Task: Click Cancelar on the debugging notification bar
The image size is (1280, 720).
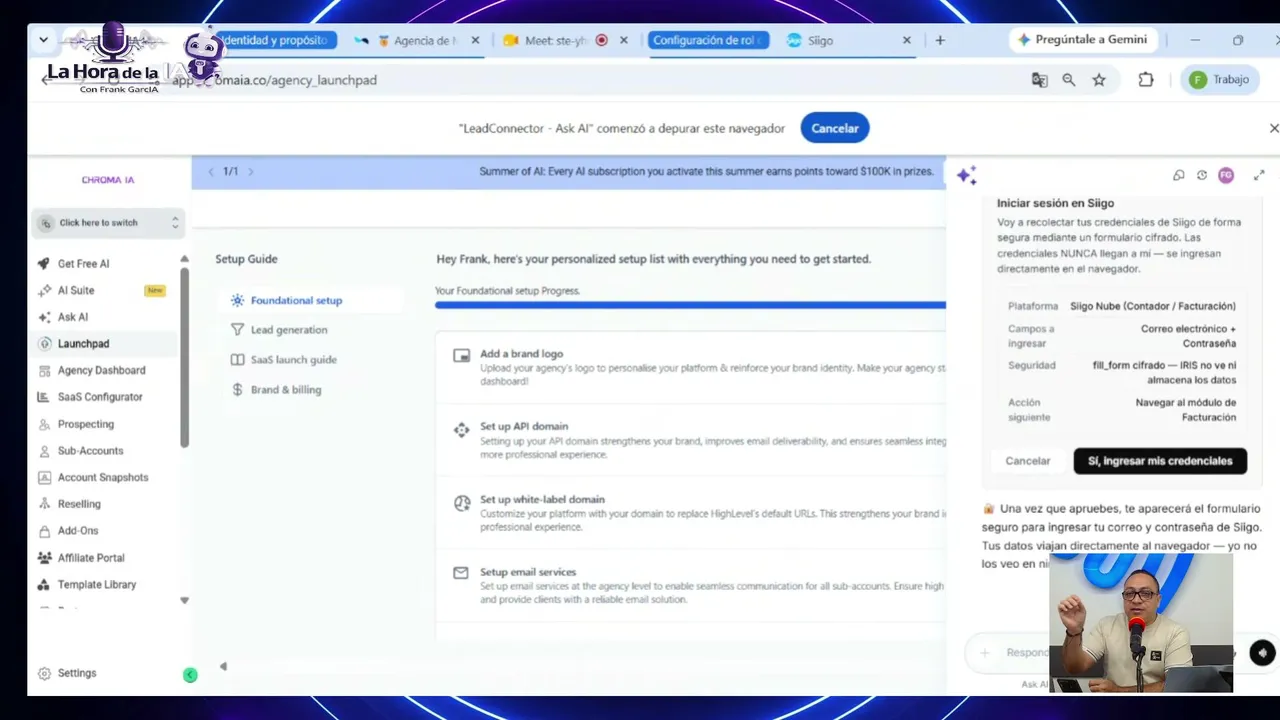Action: (x=835, y=128)
